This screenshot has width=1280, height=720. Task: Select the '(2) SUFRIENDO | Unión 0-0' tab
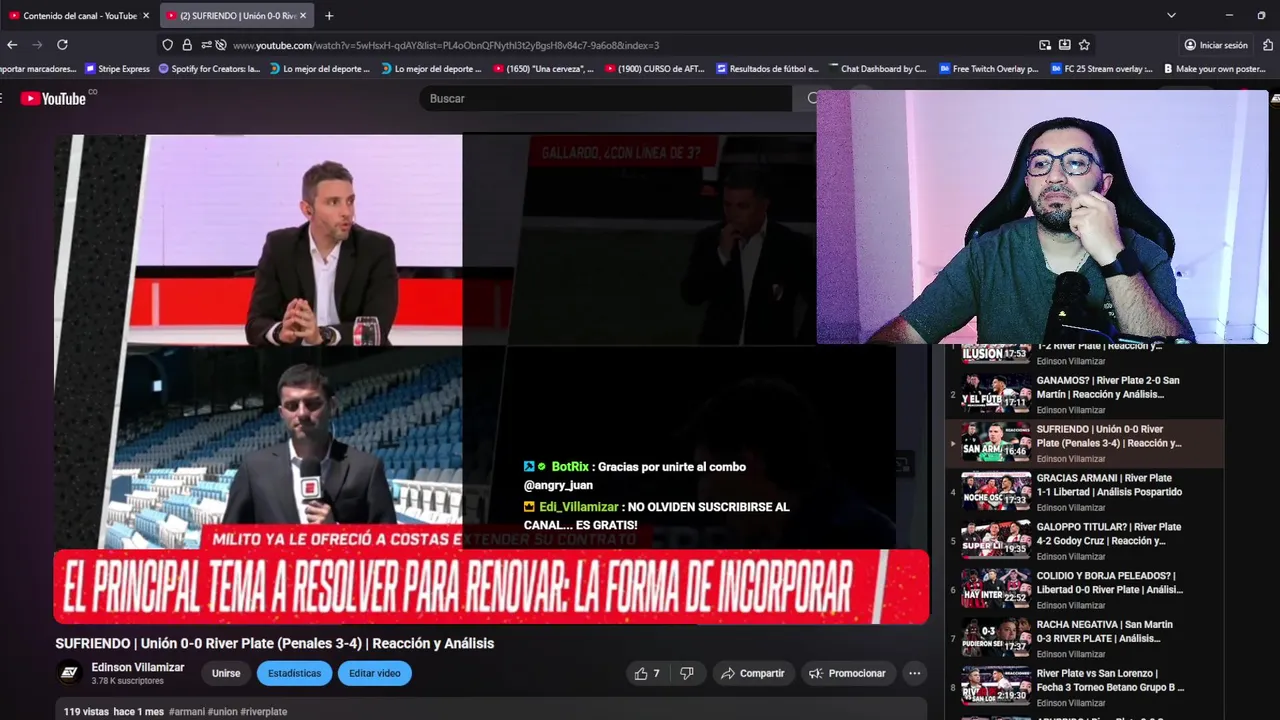[237, 16]
